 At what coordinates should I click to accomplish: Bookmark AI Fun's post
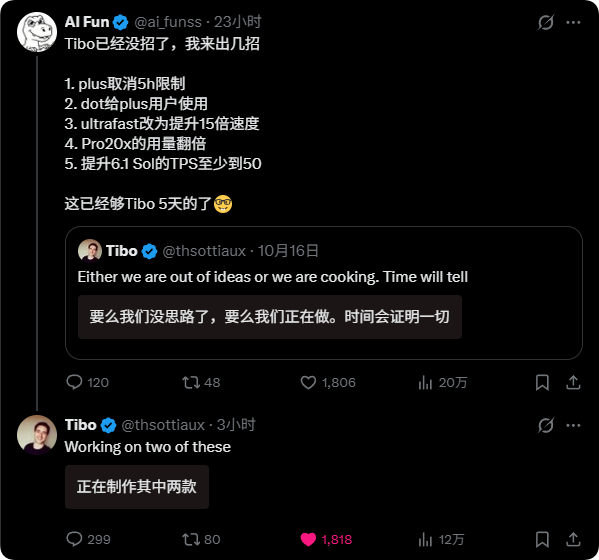click(542, 382)
